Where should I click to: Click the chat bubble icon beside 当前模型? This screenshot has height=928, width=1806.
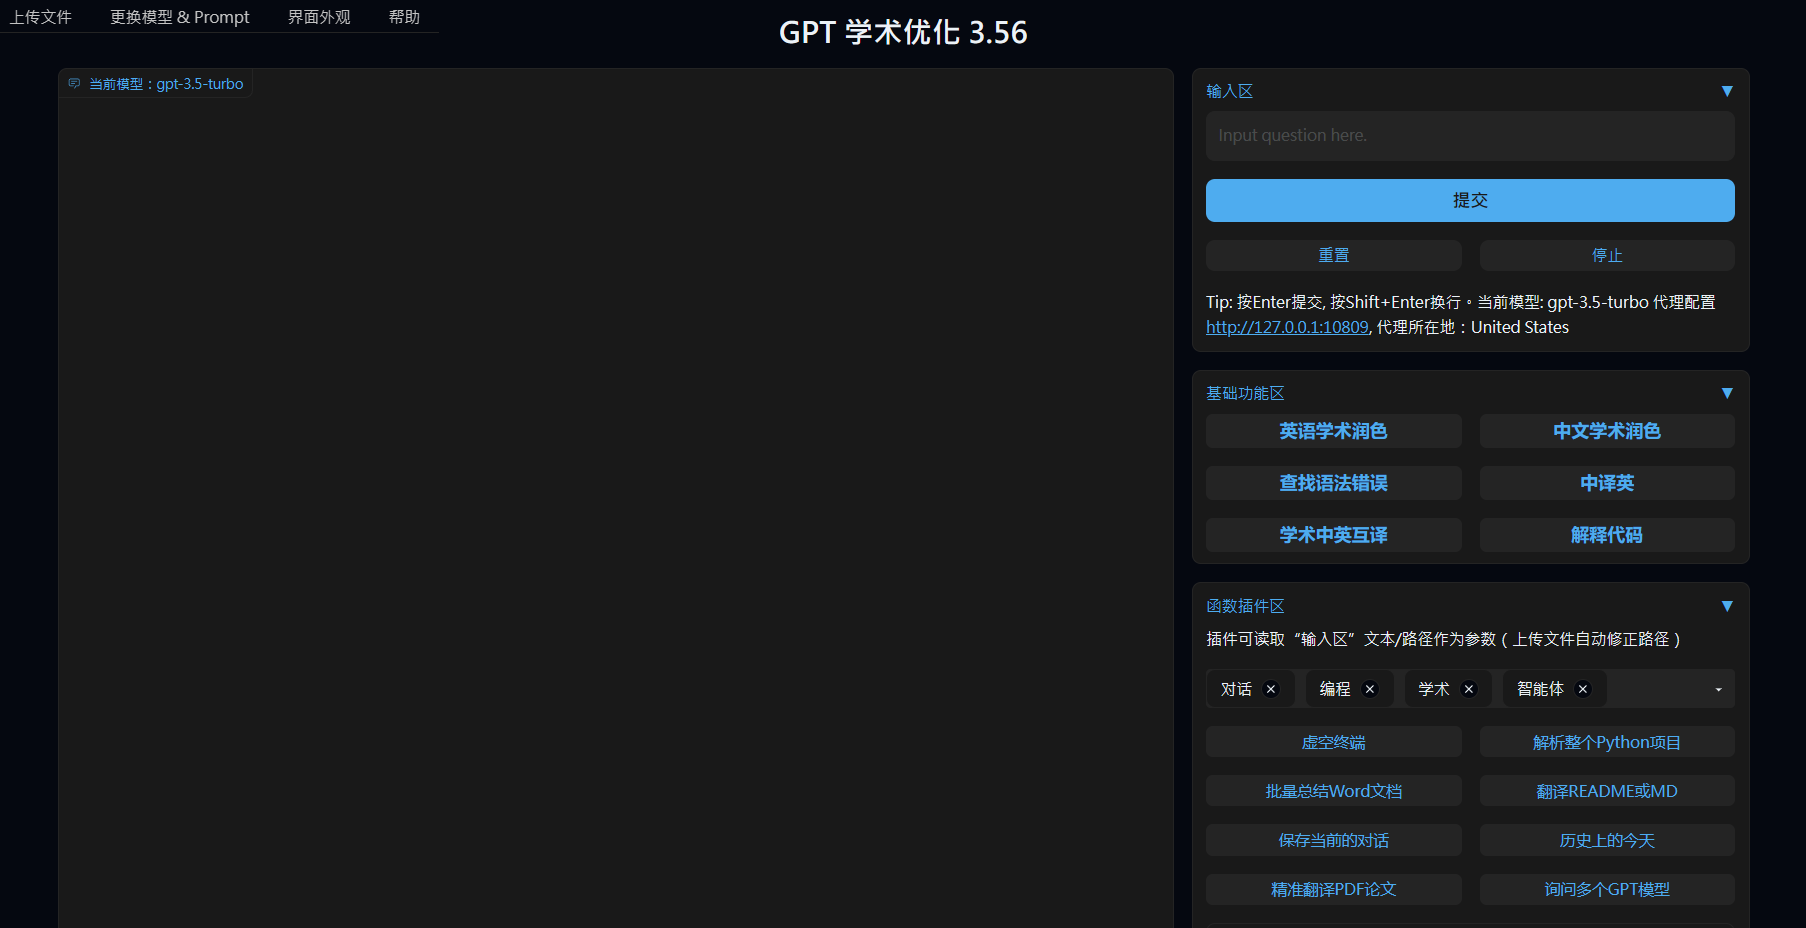click(74, 84)
